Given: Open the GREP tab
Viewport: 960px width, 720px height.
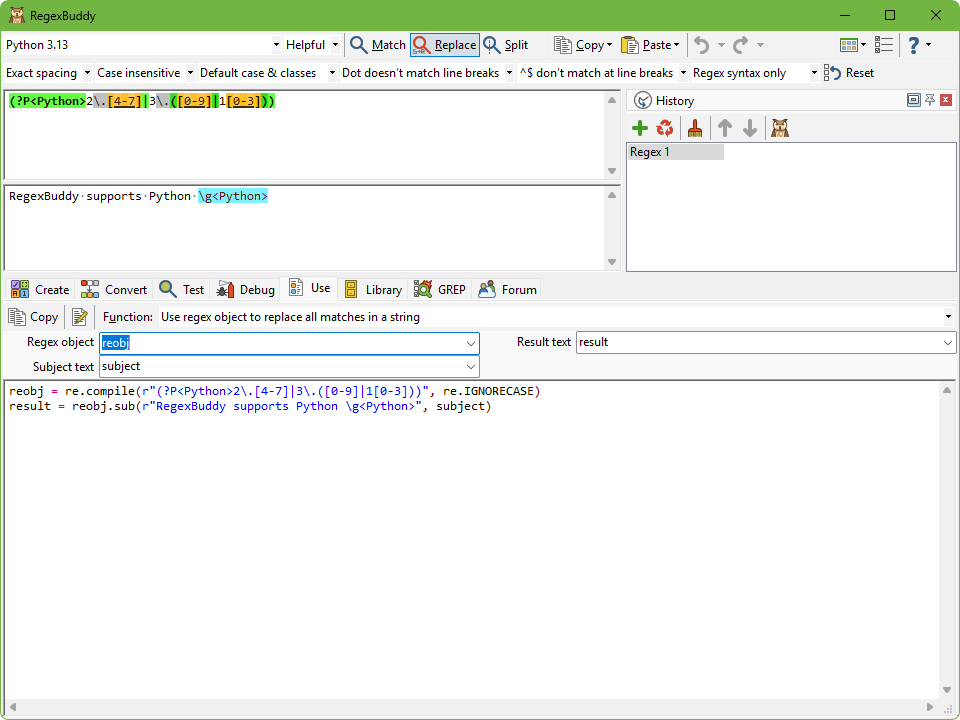Looking at the screenshot, I should click(x=440, y=290).
